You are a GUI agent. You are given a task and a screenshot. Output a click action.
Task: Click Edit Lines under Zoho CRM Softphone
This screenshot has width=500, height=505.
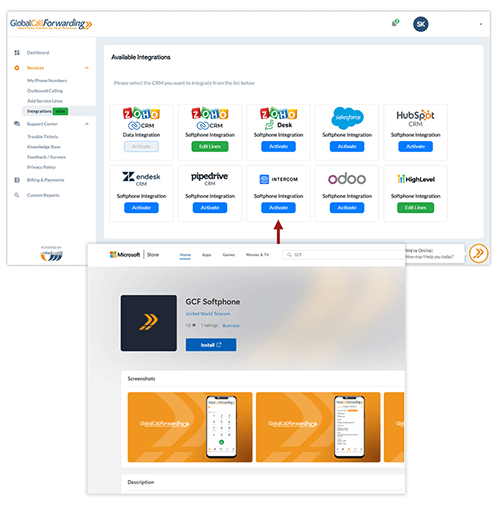point(210,146)
